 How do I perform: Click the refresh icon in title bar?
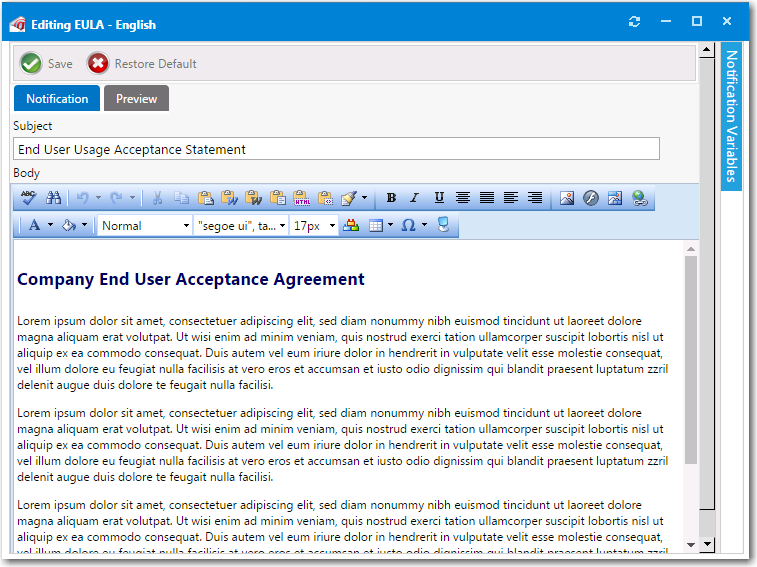[x=634, y=22]
